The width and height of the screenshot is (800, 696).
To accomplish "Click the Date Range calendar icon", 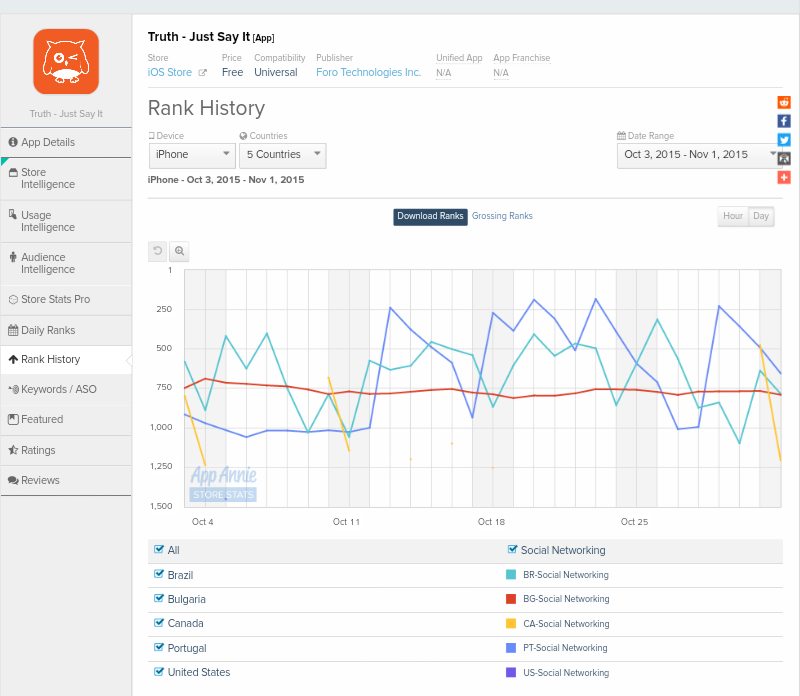I will pyautogui.click(x=621, y=136).
